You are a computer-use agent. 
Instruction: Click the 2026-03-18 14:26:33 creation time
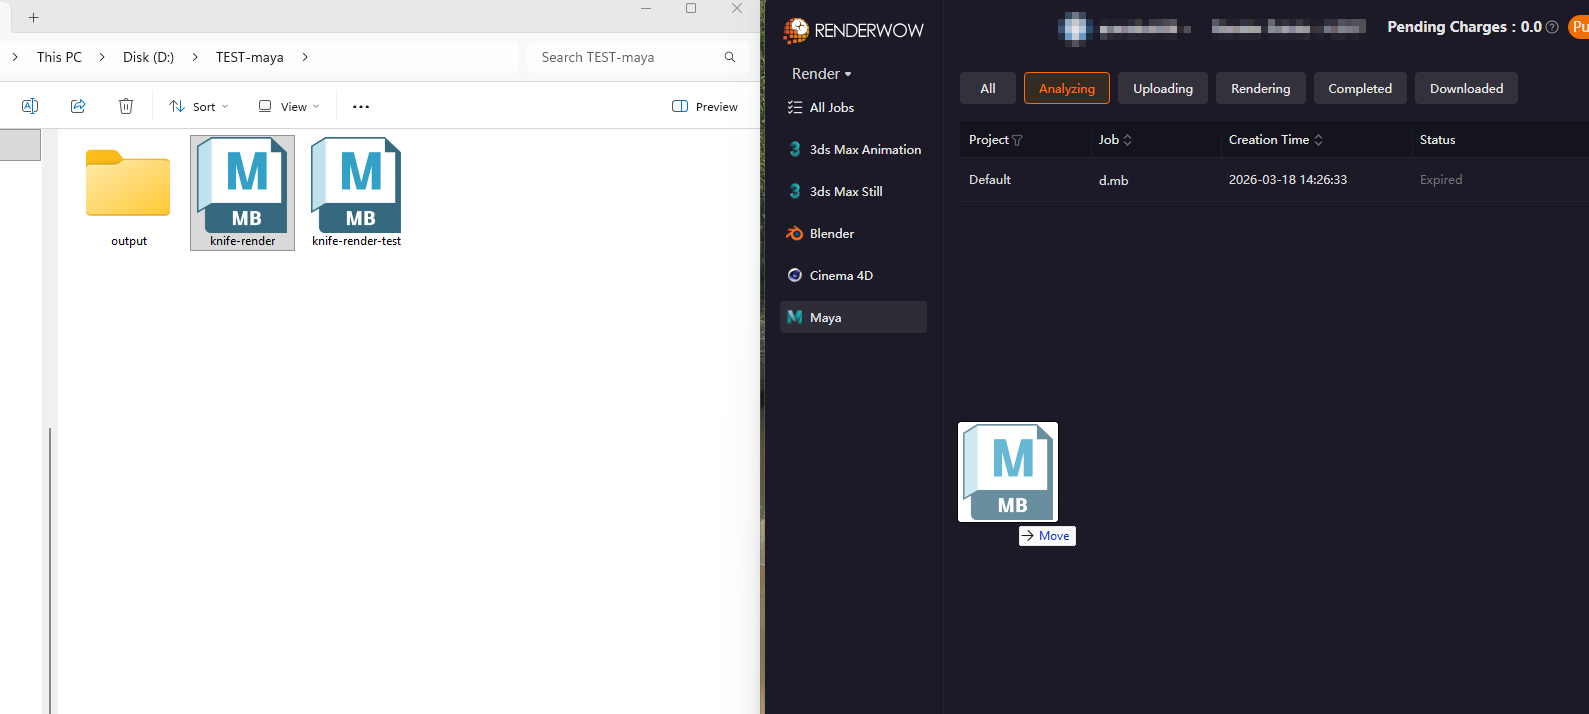pyautogui.click(x=1288, y=180)
